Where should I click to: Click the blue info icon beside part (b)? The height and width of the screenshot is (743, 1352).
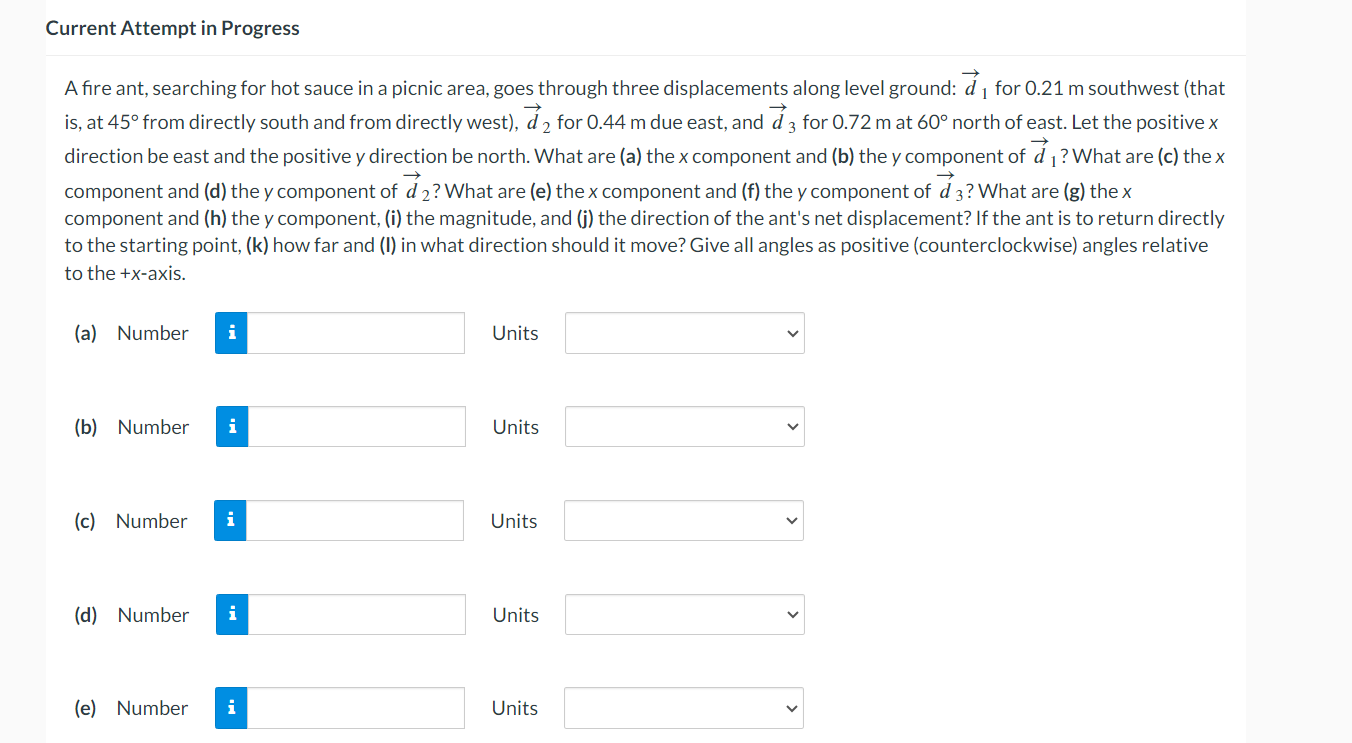coord(230,426)
